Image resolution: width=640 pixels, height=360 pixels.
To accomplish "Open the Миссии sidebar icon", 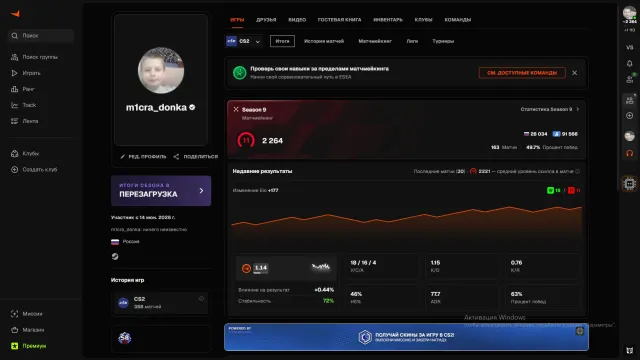I will (15, 314).
